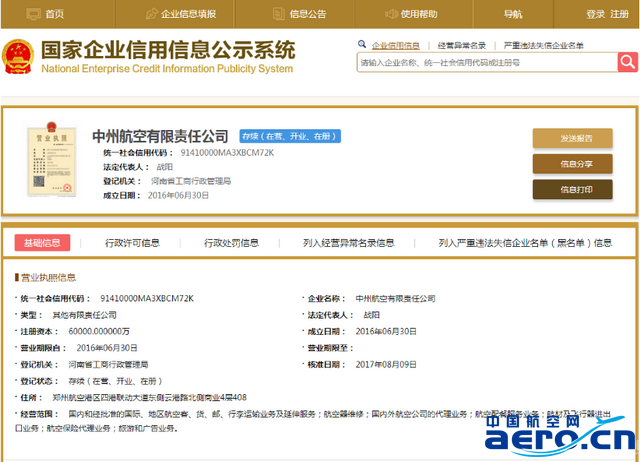Click the 营业执照信息 section heading

(x=48, y=278)
